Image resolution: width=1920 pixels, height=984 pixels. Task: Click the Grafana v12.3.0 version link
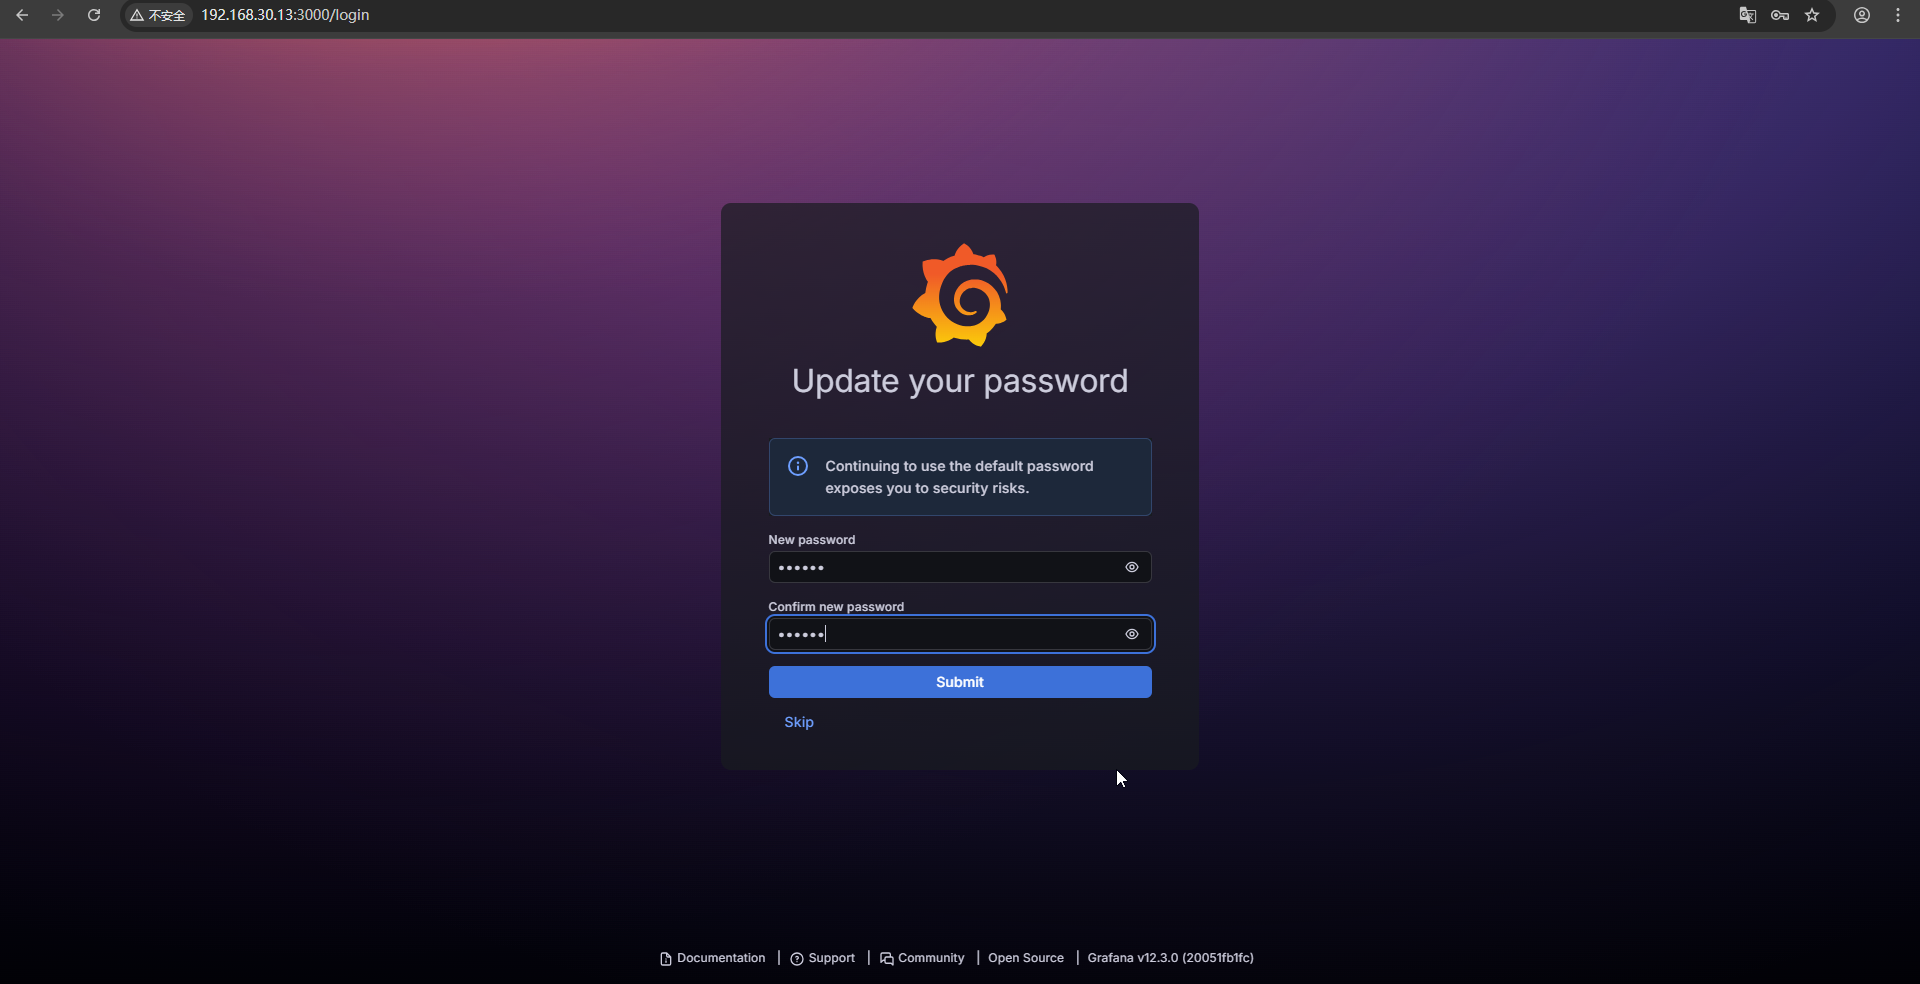point(1171,958)
